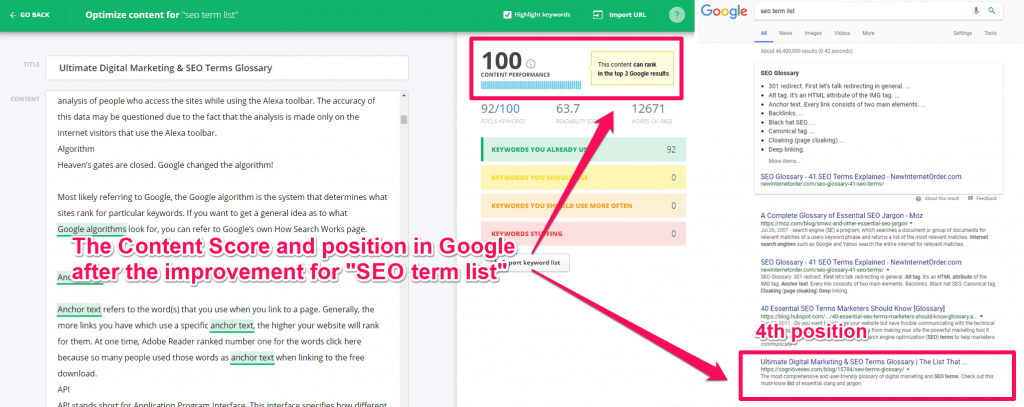Viewport: 1024px width, 407px height.
Task: Expand the Keywords You Should Use section
Action: pos(583,177)
